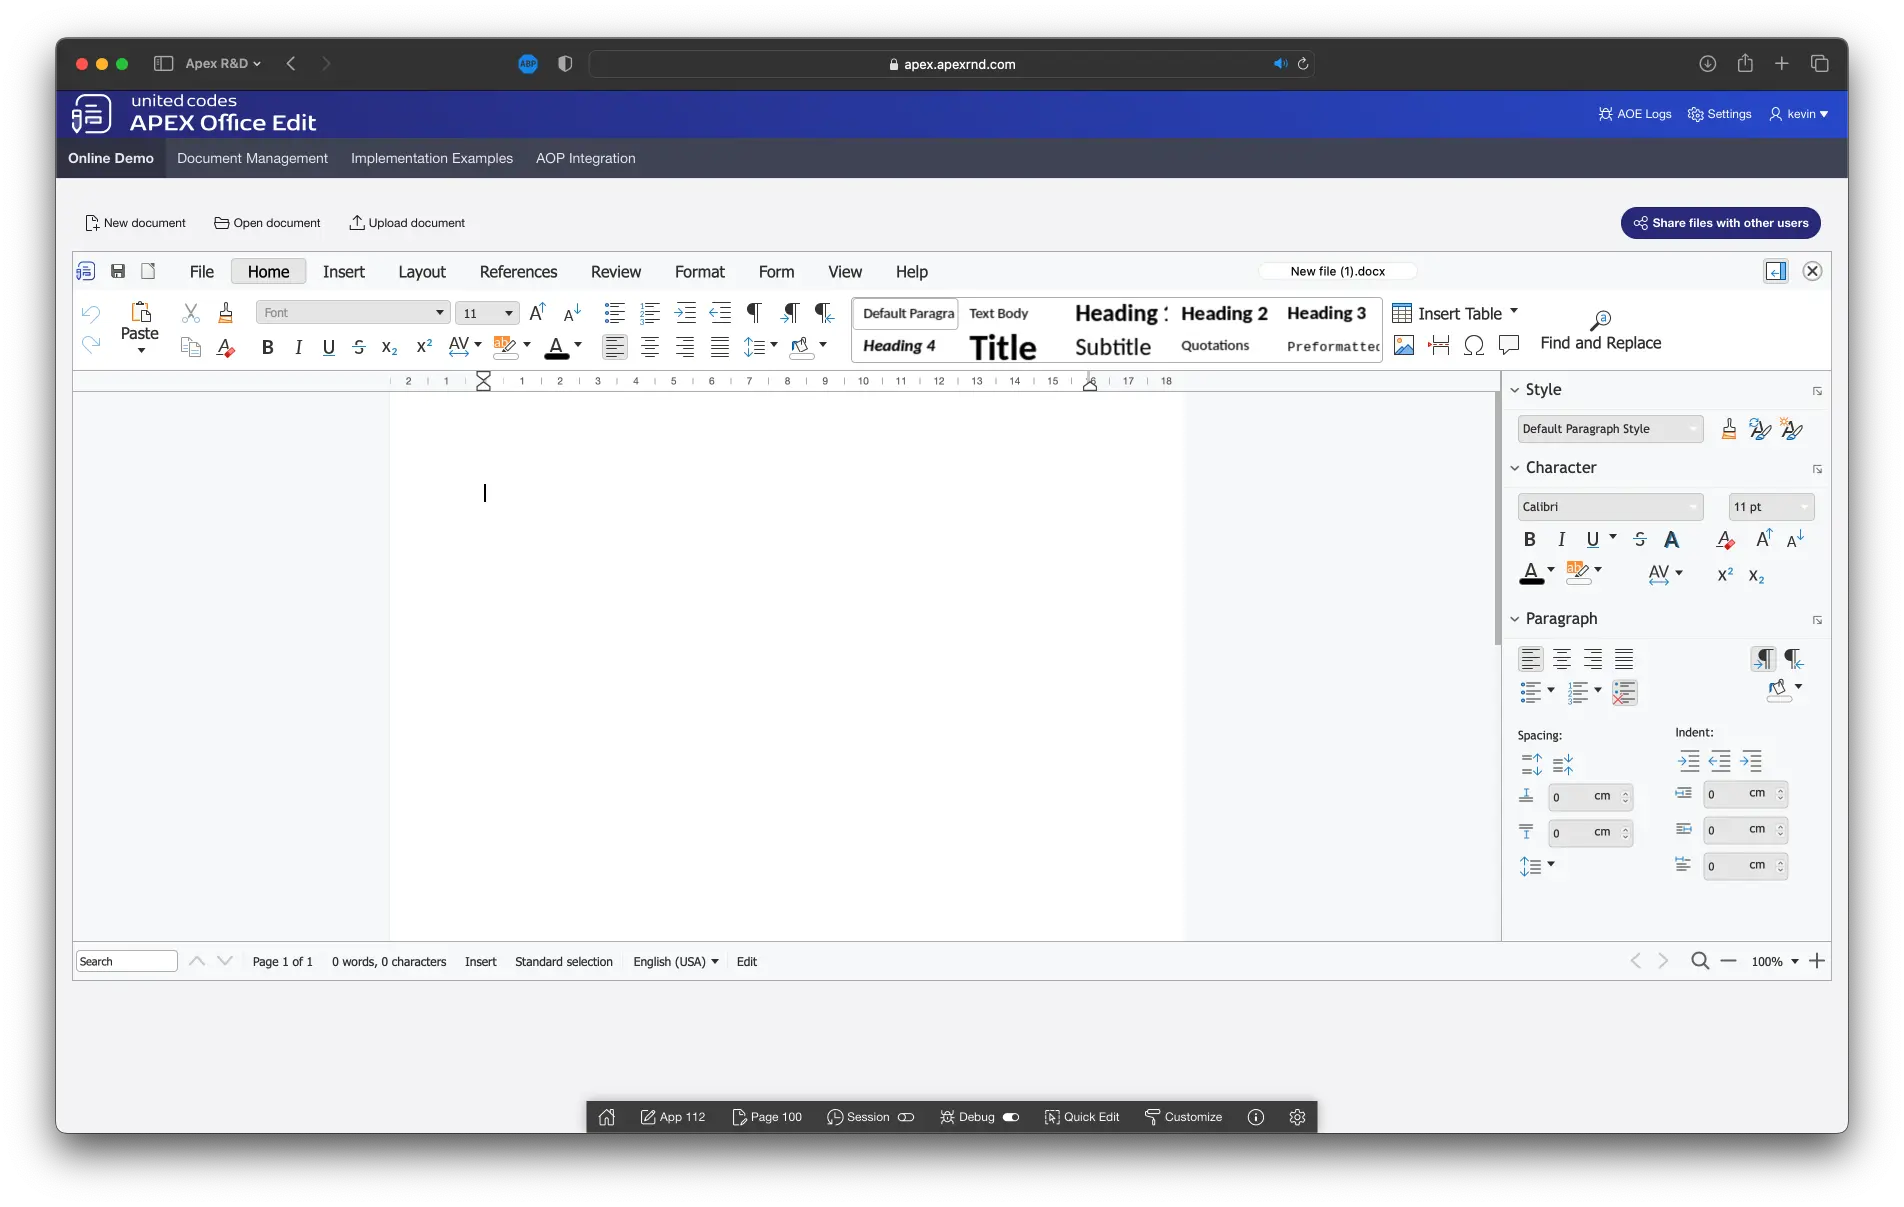Click the sidebar font color A swatch
Viewport: 1904px width, 1207px height.
(1531, 573)
